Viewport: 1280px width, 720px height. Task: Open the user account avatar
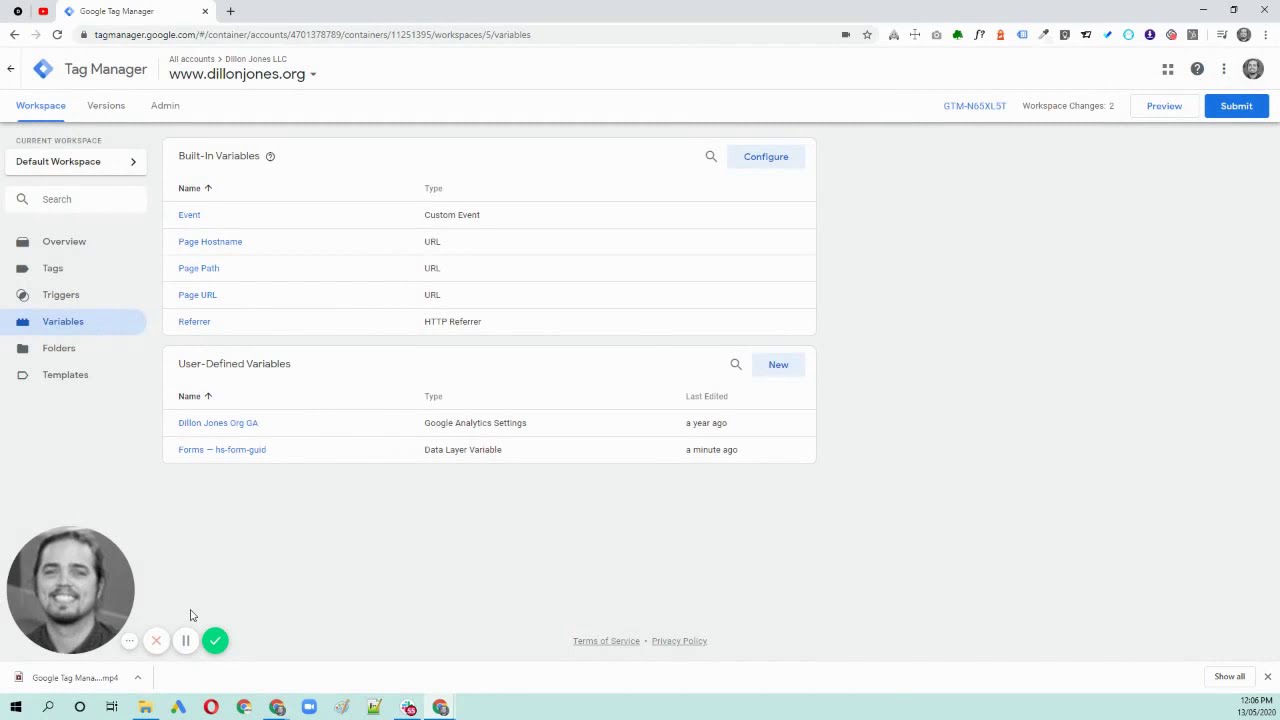[x=1253, y=69]
